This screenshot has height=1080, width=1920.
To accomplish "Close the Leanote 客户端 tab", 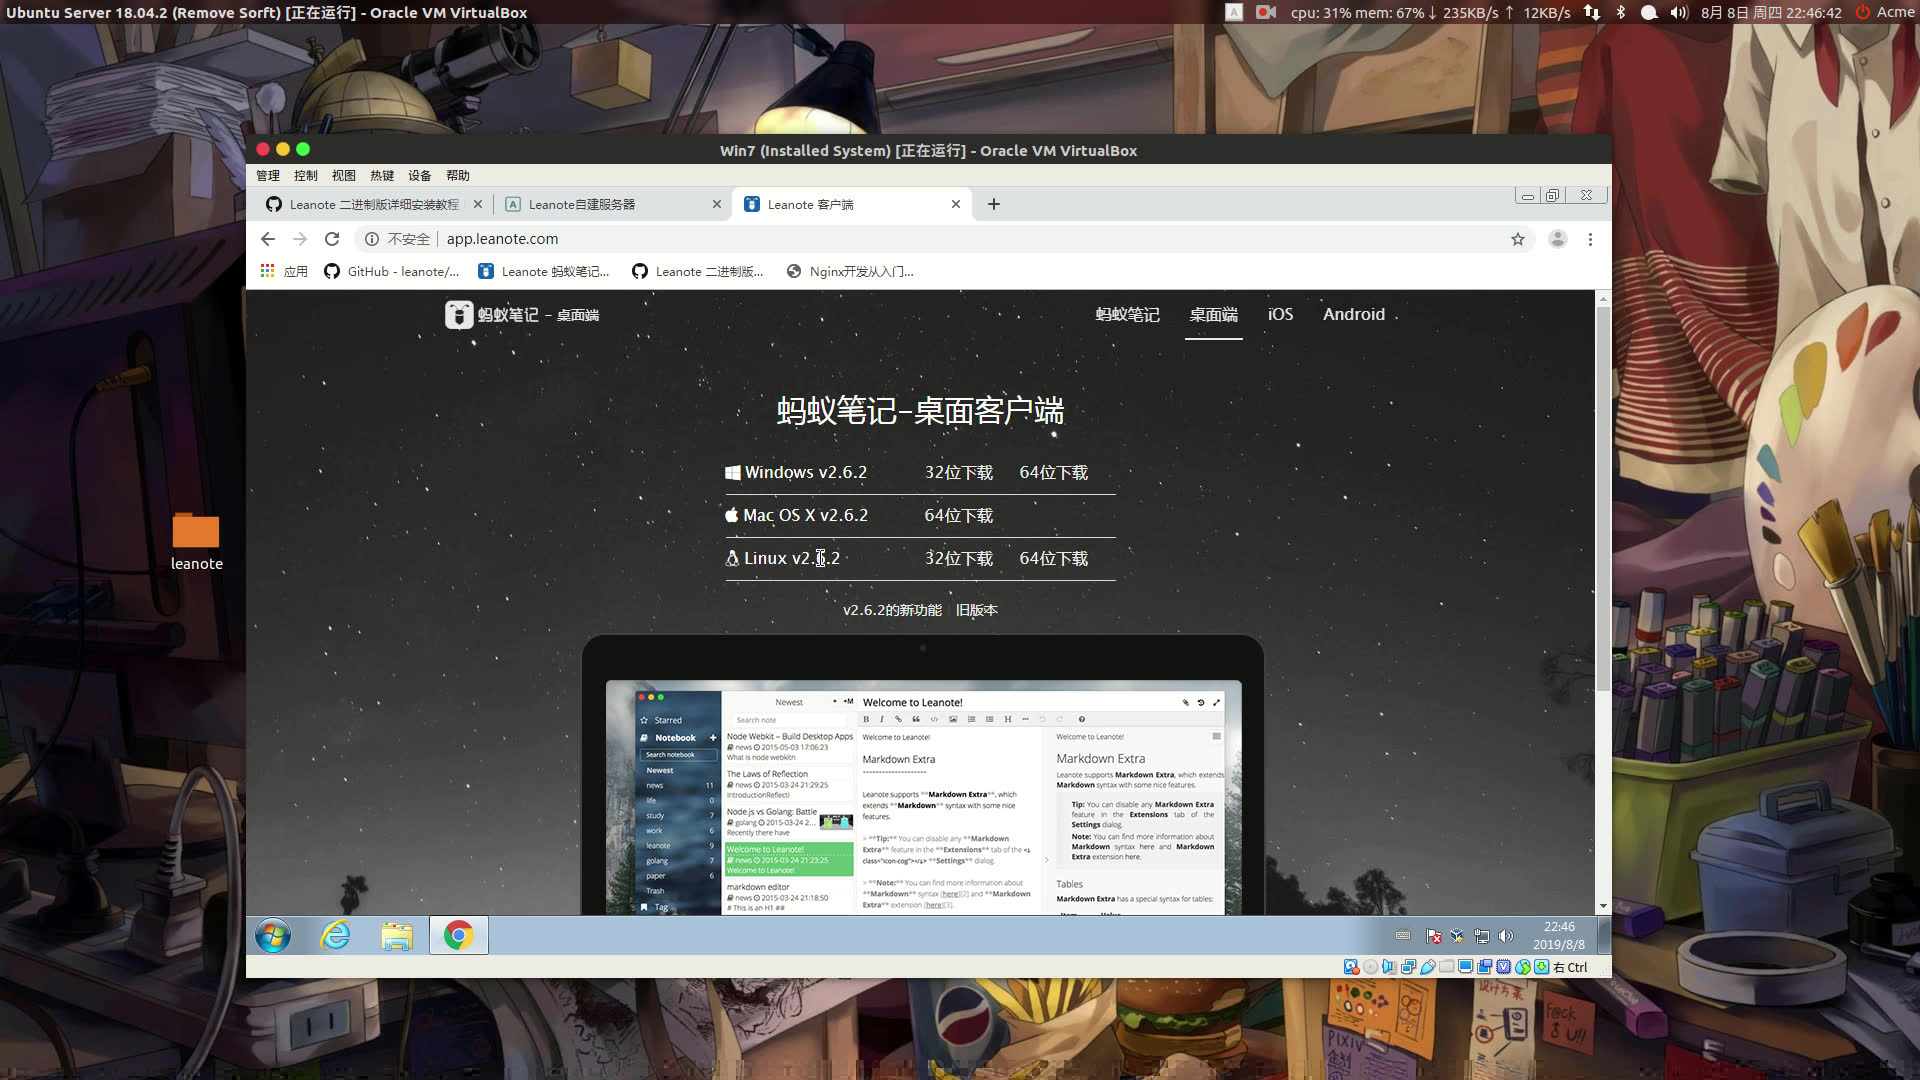I will tap(956, 204).
